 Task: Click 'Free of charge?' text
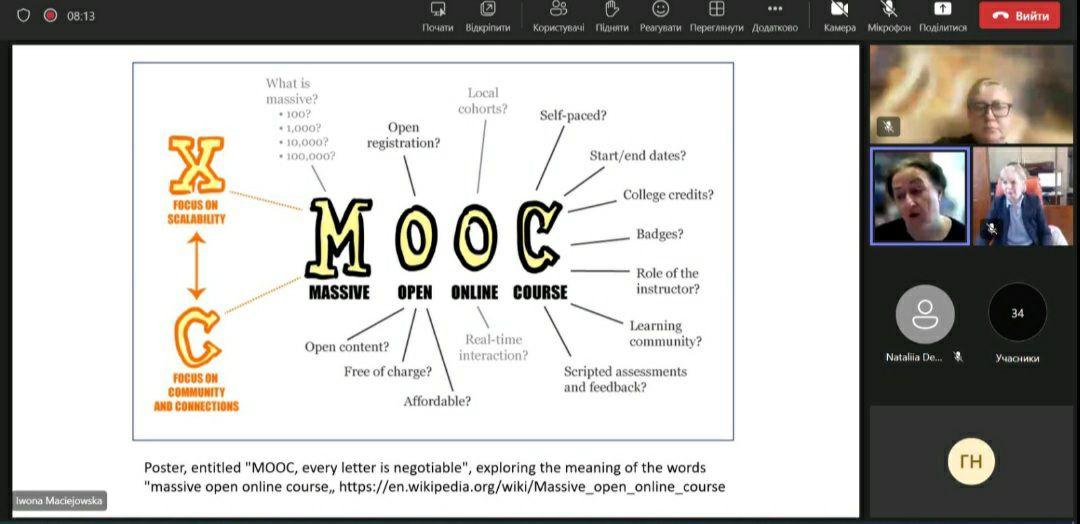[x=388, y=372]
